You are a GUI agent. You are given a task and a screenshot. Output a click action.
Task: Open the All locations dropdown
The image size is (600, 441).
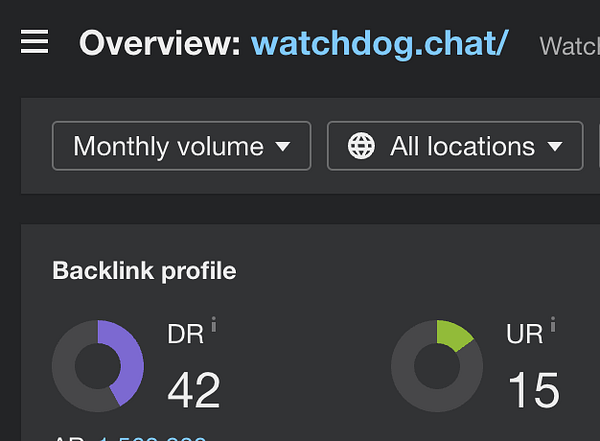[455, 146]
